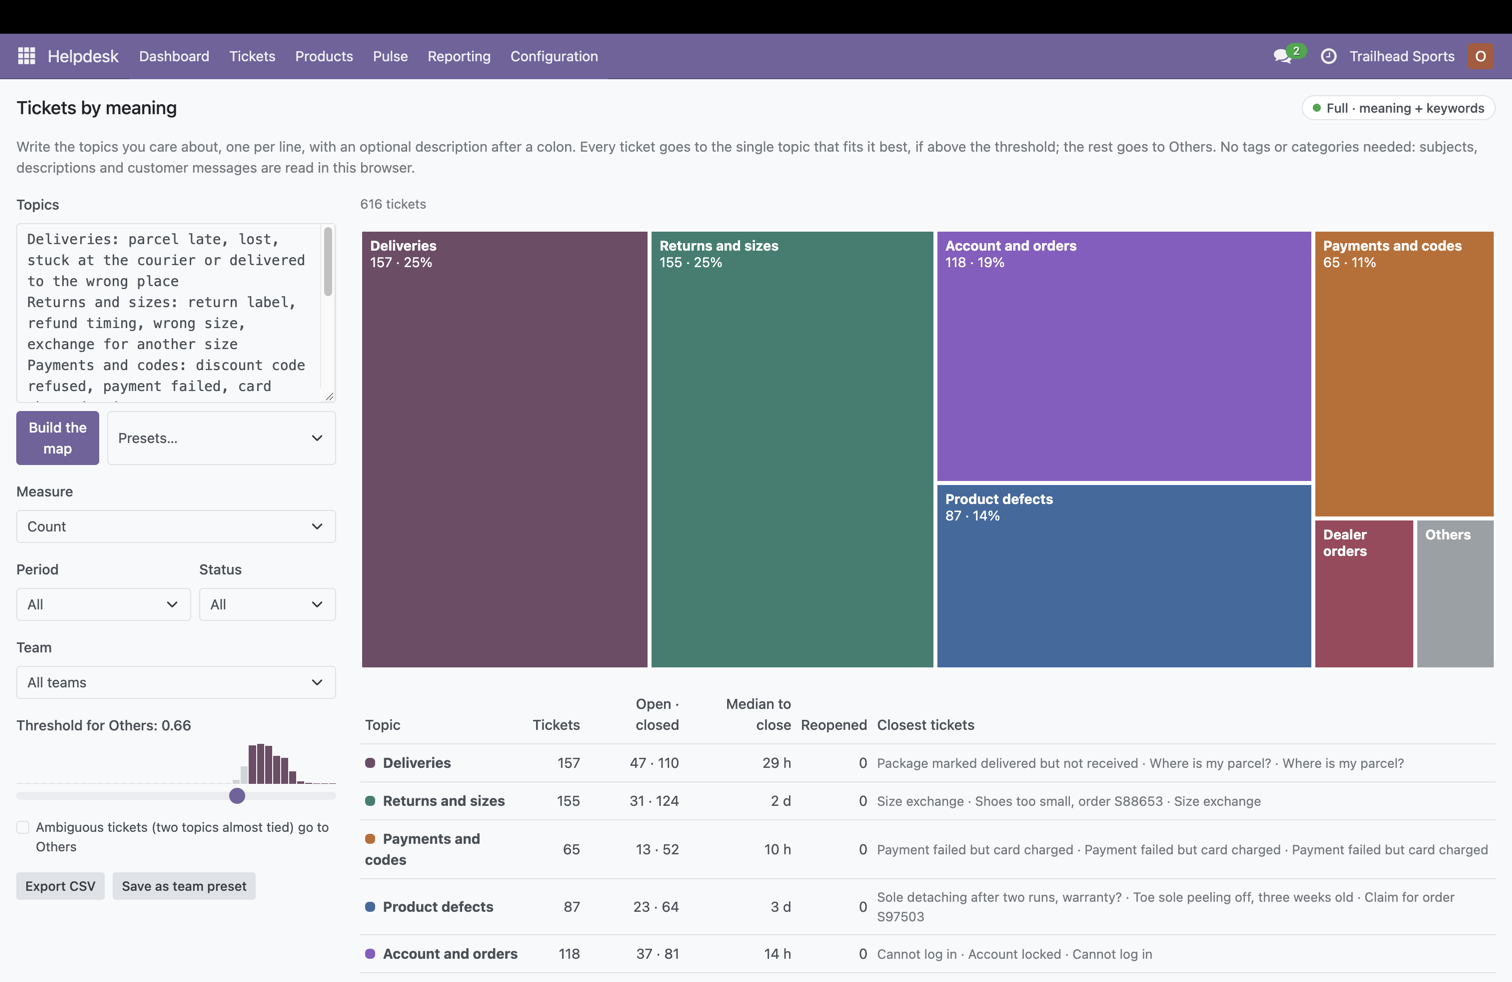Open the activities clock icon

pos(1328,56)
